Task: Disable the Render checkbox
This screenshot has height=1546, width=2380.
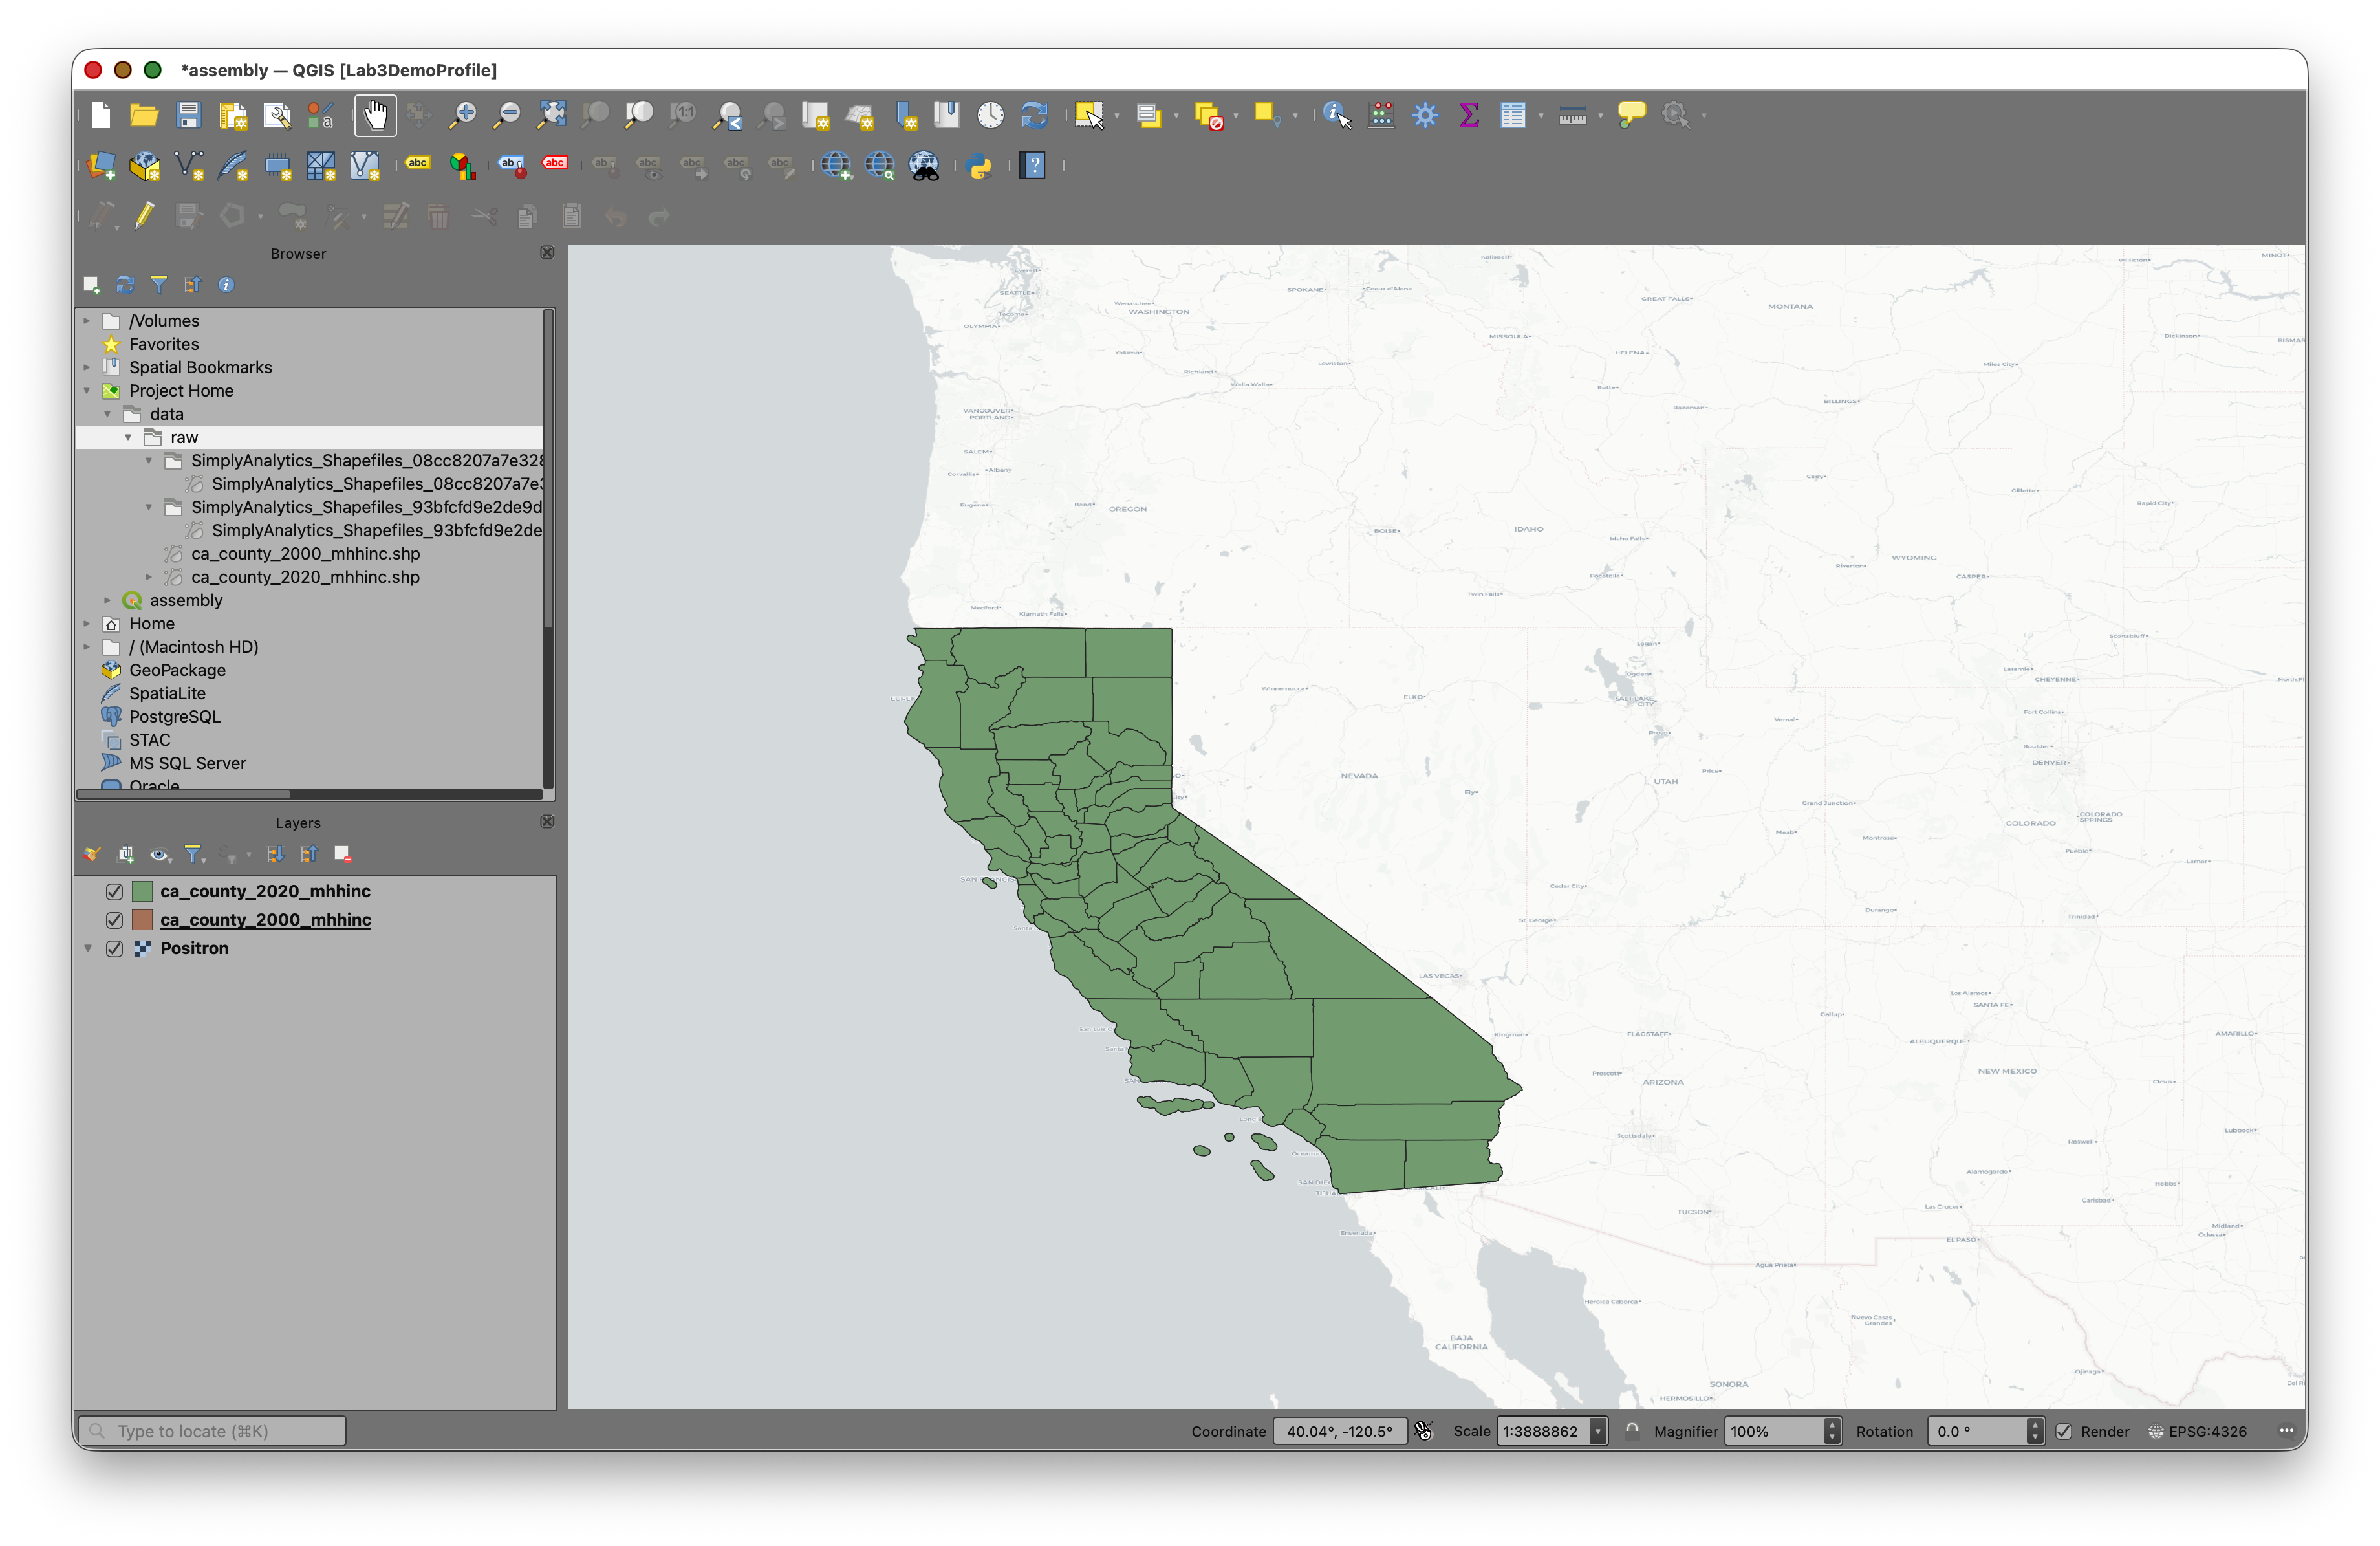Action: coord(2063,1431)
